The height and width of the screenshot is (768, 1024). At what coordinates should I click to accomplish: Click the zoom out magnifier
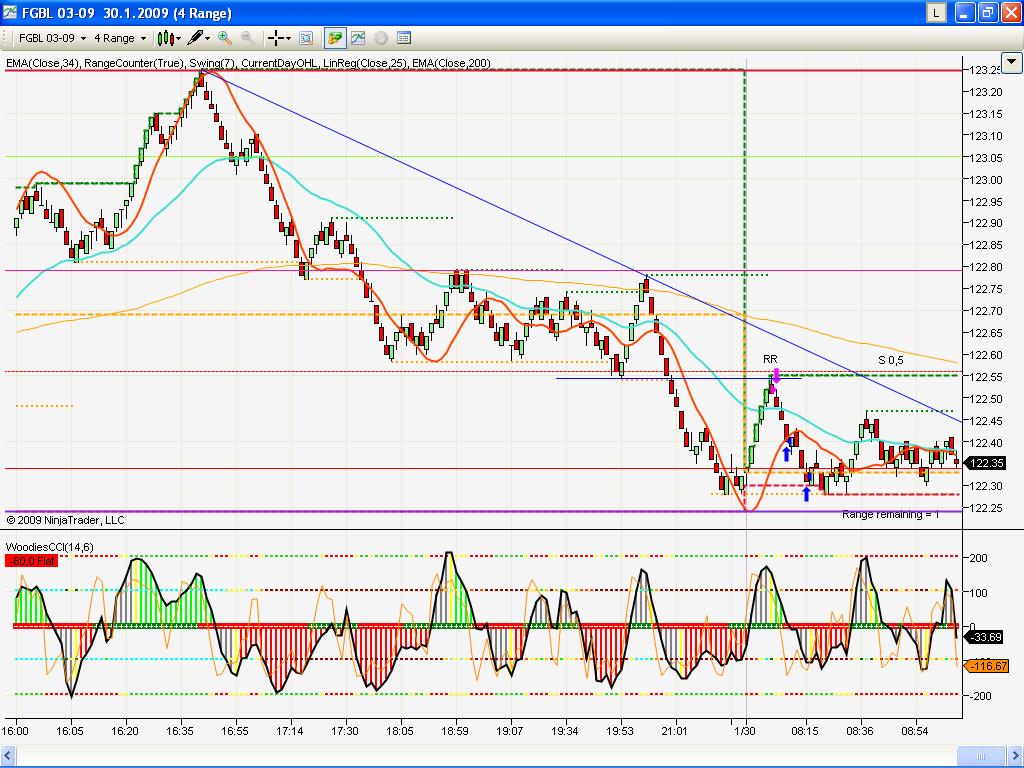tap(247, 38)
